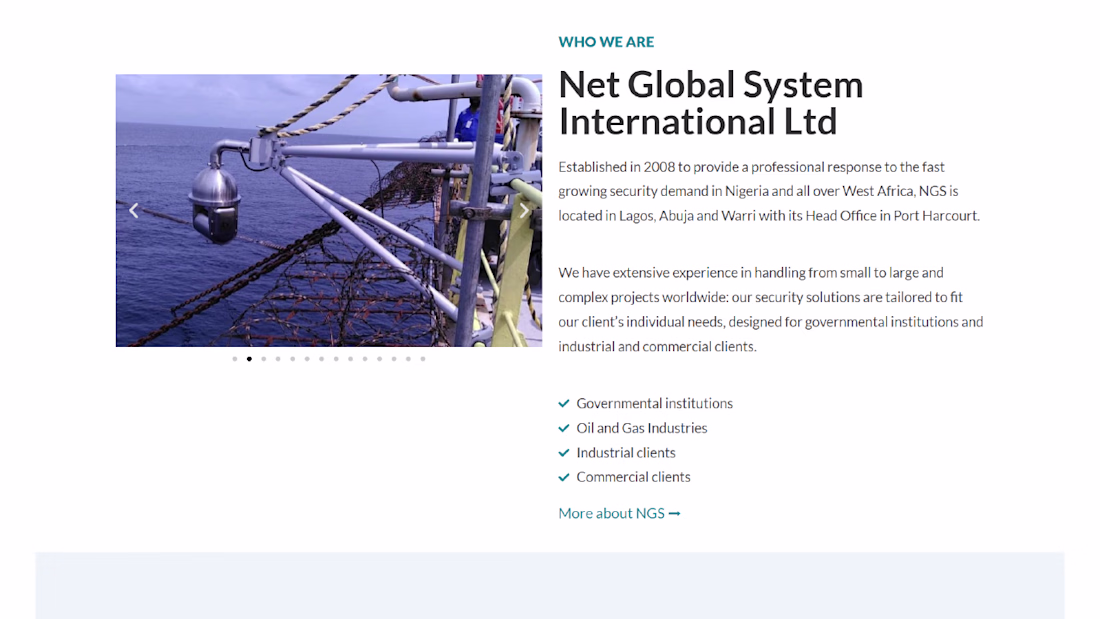Click the arrow icon after More about NGS

[x=674, y=514]
